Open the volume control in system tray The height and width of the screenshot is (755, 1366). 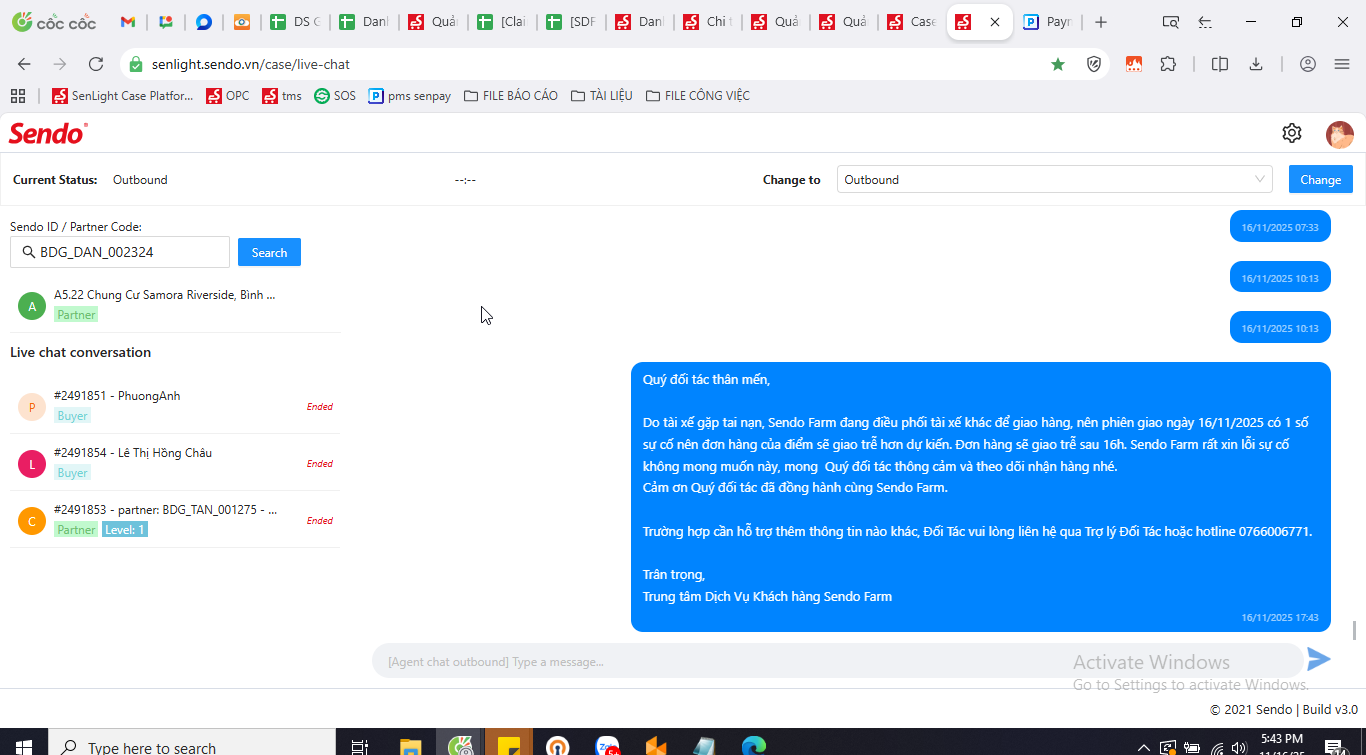pyautogui.click(x=1241, y=747)
